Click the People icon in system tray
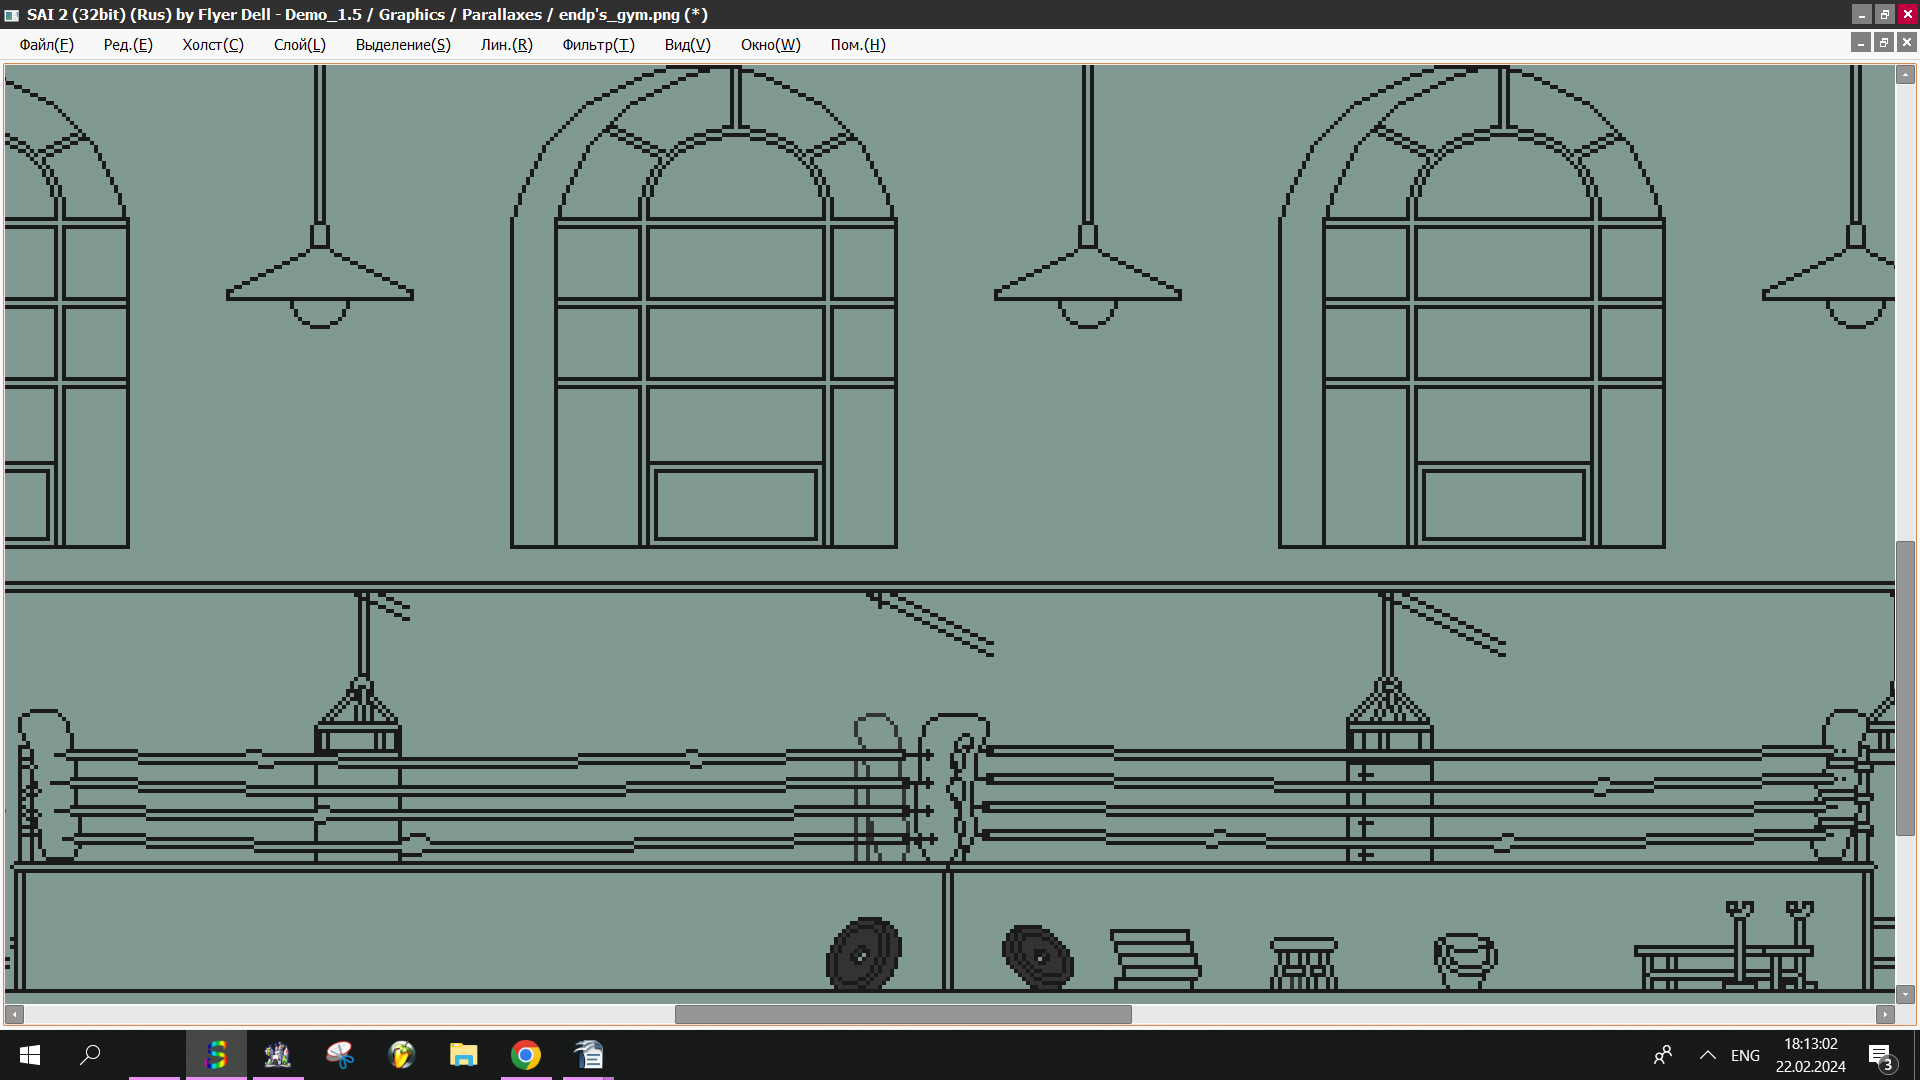 click(x=1663, y=1055)
